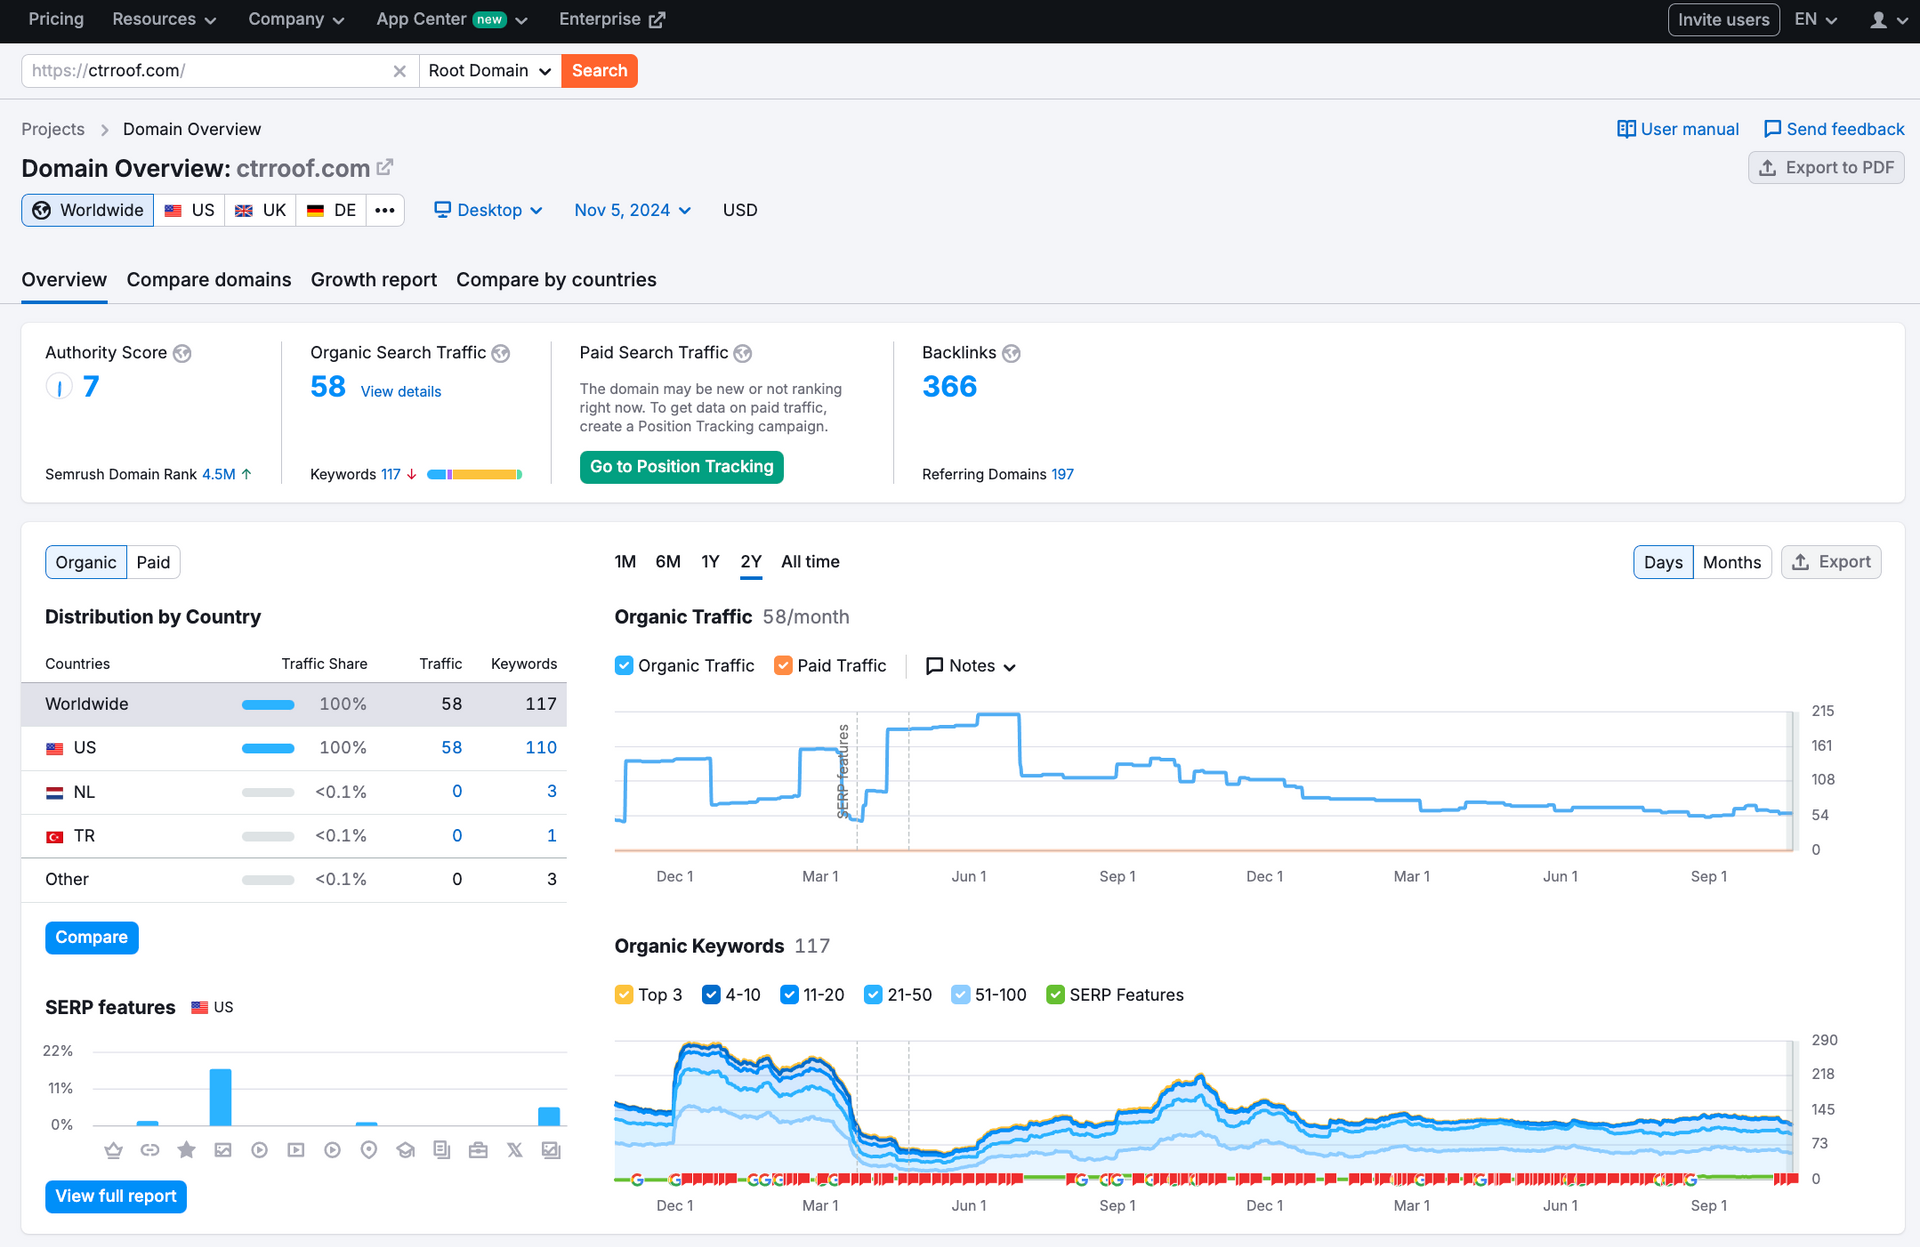
Task: Open the ctrroof.com external link icon
Action: coord(385,167)
